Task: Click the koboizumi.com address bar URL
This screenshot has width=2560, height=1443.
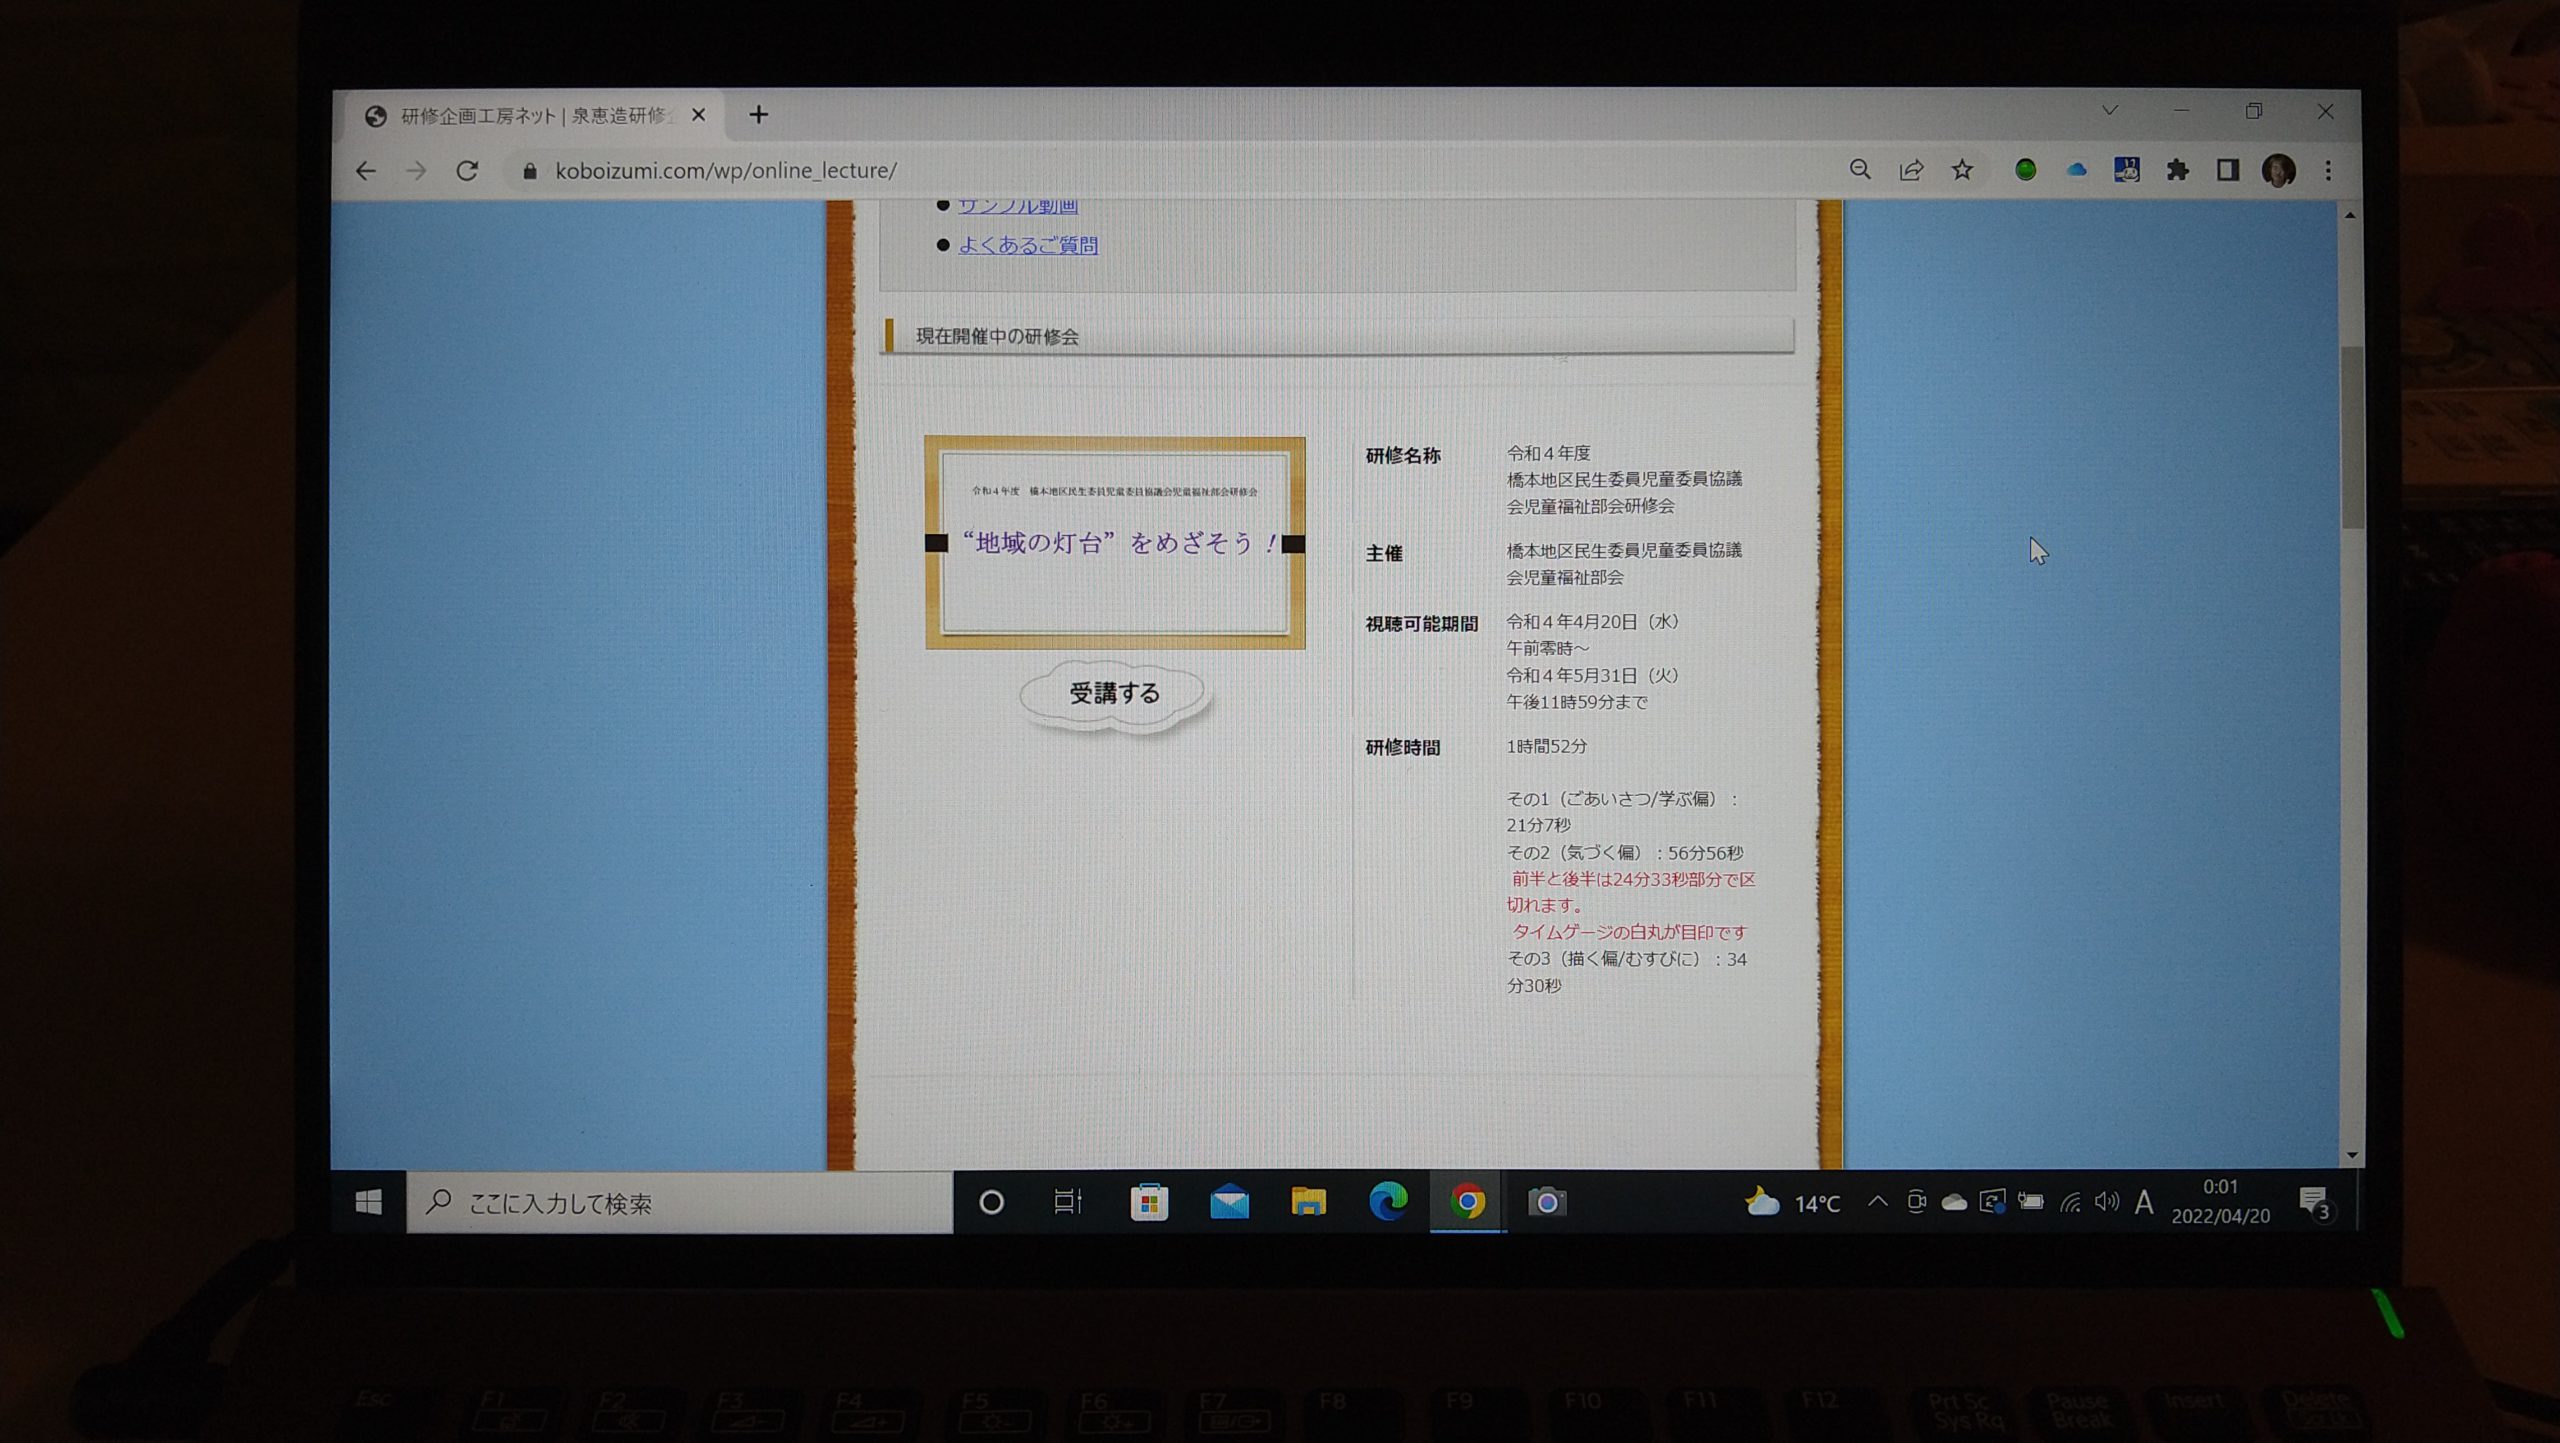Action: point(726,171)
